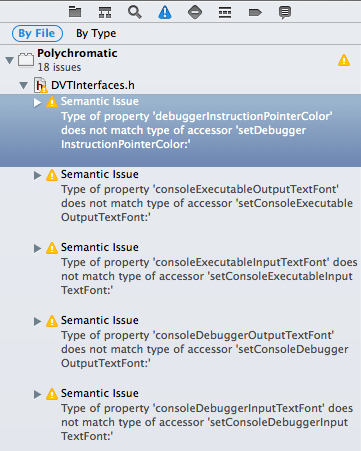361x451 pixels.
Task: Open the Breakpoint navigator tag icon
Action: pyautogui.click(x=255, y=13)
